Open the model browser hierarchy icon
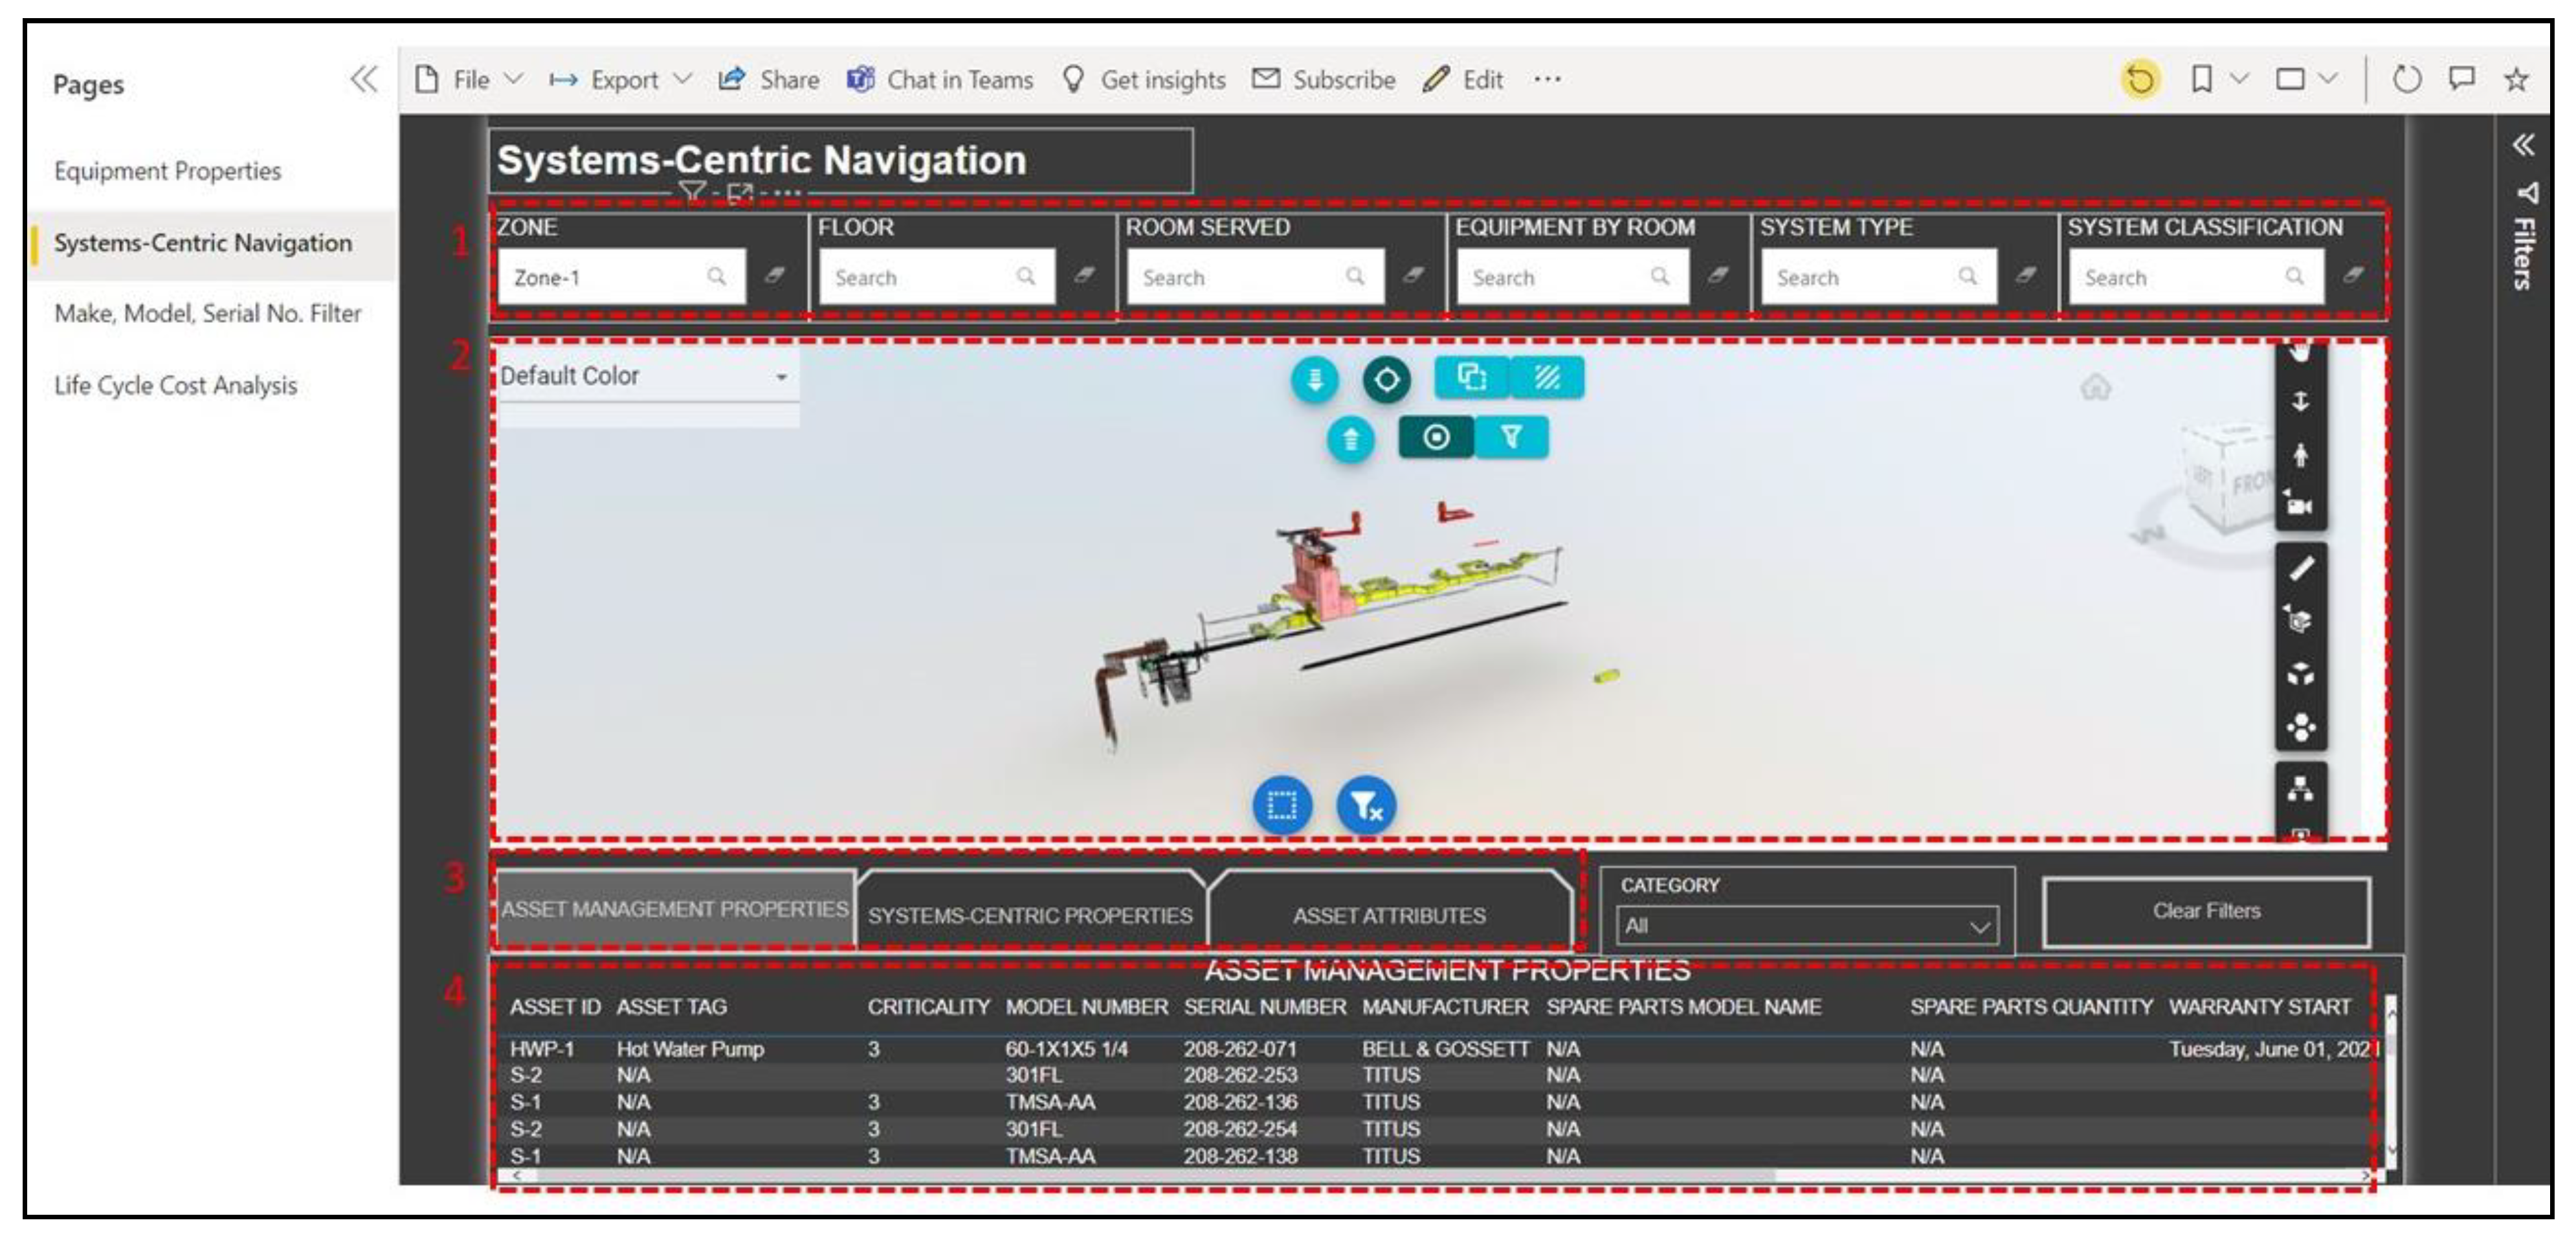 pos(2300,790)
